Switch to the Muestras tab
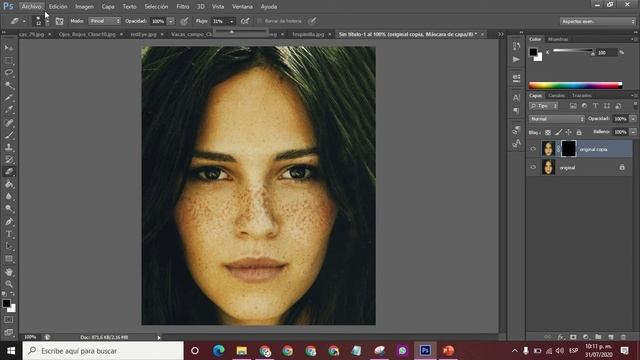Viewport: 640px width, 360px height. pos(558,39)
